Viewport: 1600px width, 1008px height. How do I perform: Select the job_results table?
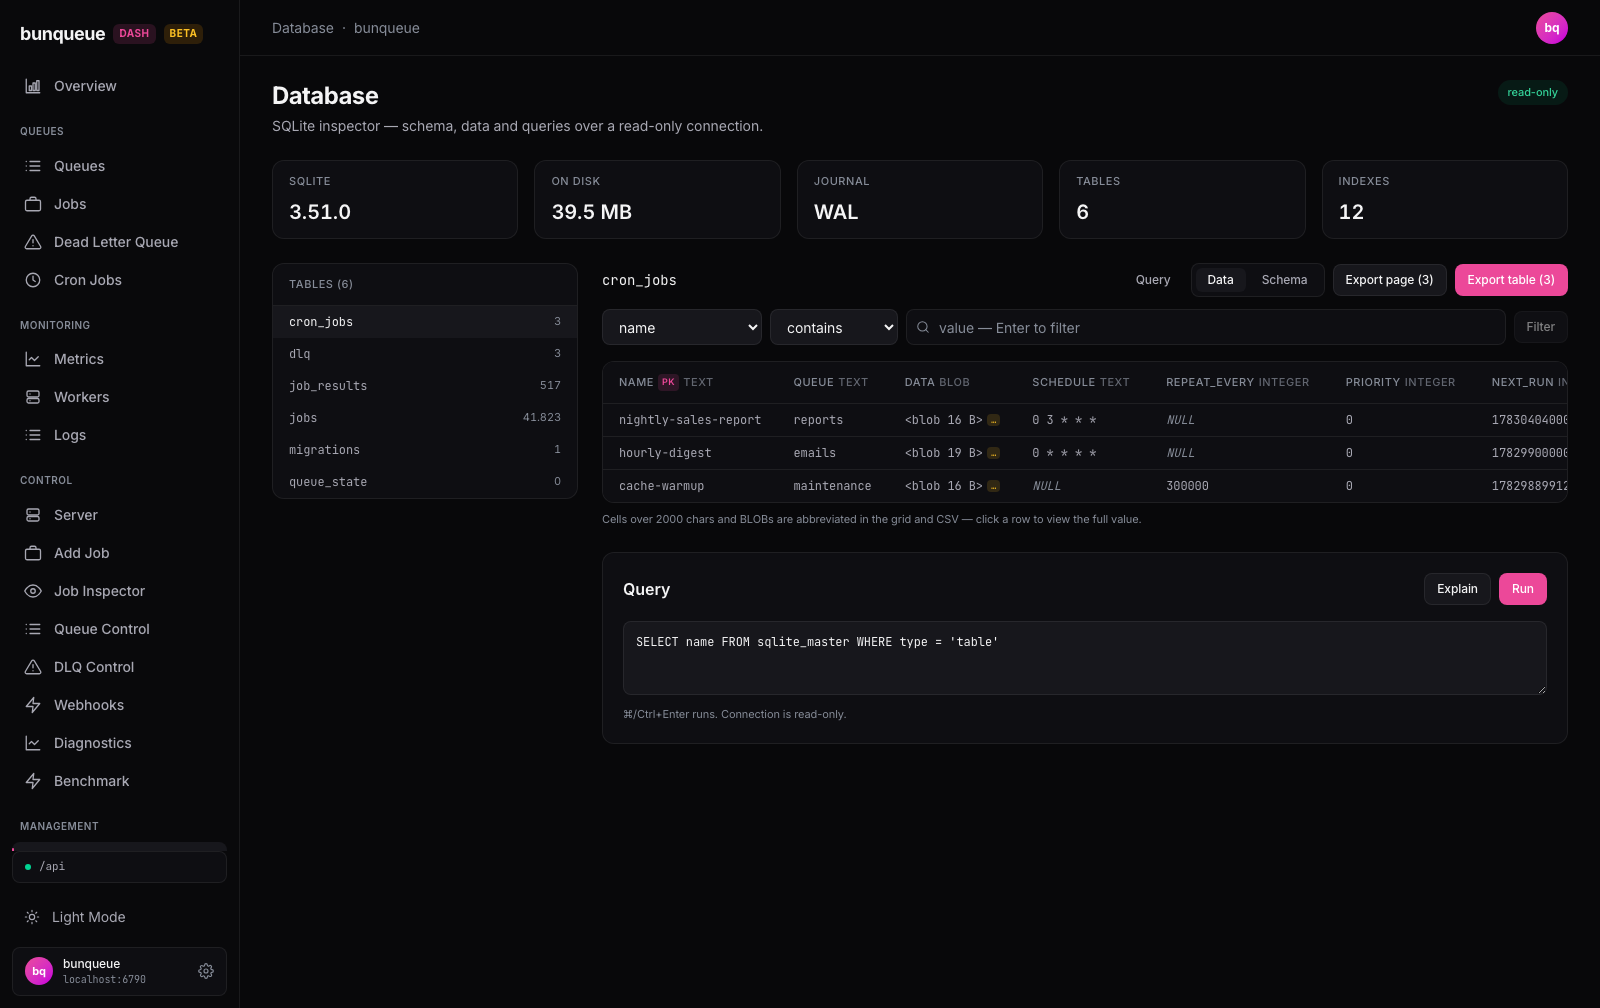[x=425, y=386]
